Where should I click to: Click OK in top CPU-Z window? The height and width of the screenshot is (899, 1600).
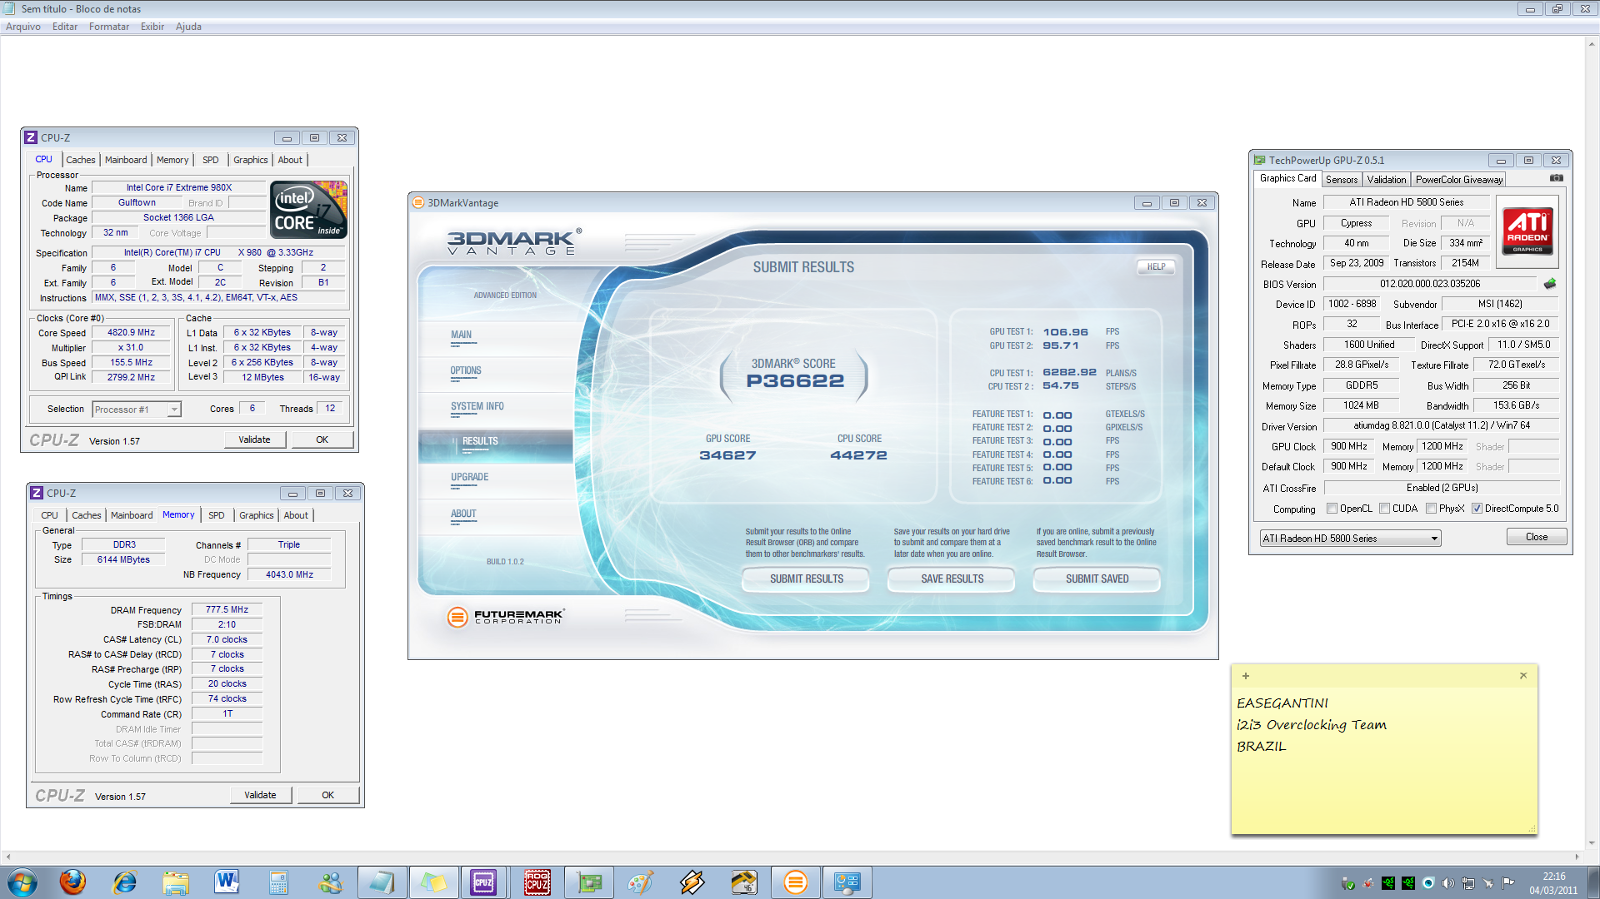(322, 440)
